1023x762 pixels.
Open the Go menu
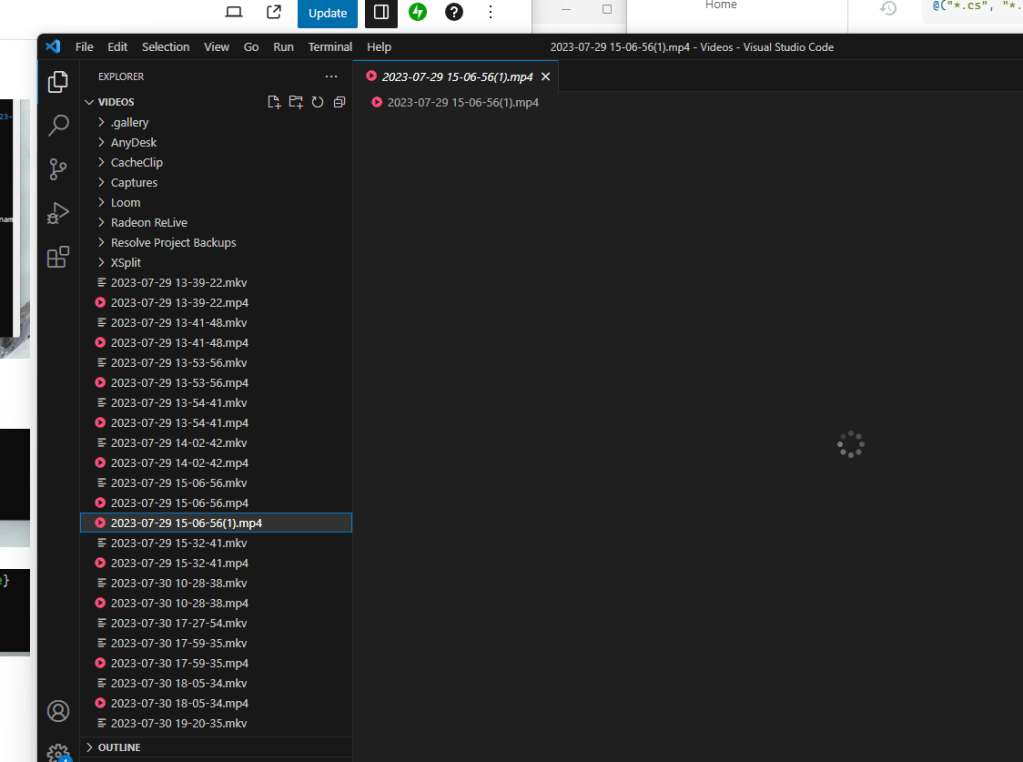251,47
